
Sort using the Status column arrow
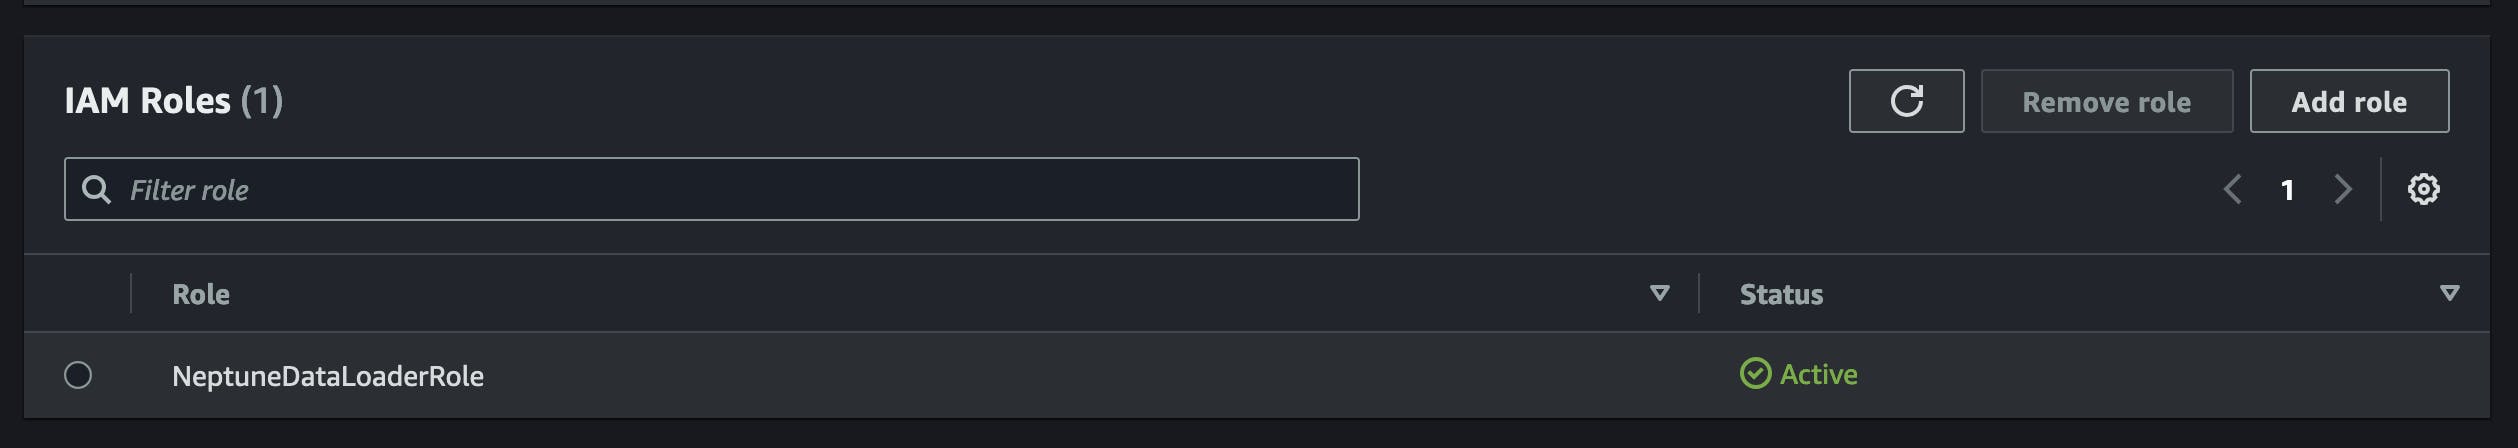[x=2449, y=293]
